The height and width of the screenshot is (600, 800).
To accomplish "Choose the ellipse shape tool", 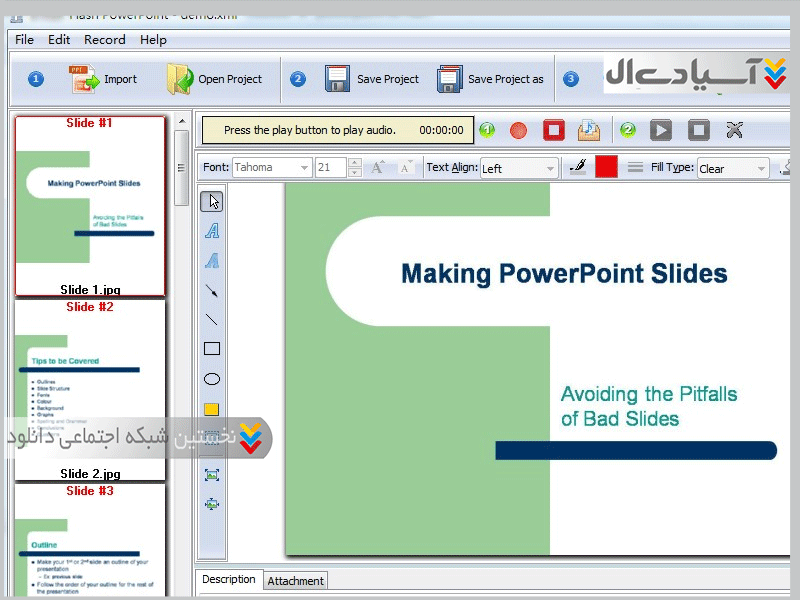I will [x=212, y=379].
